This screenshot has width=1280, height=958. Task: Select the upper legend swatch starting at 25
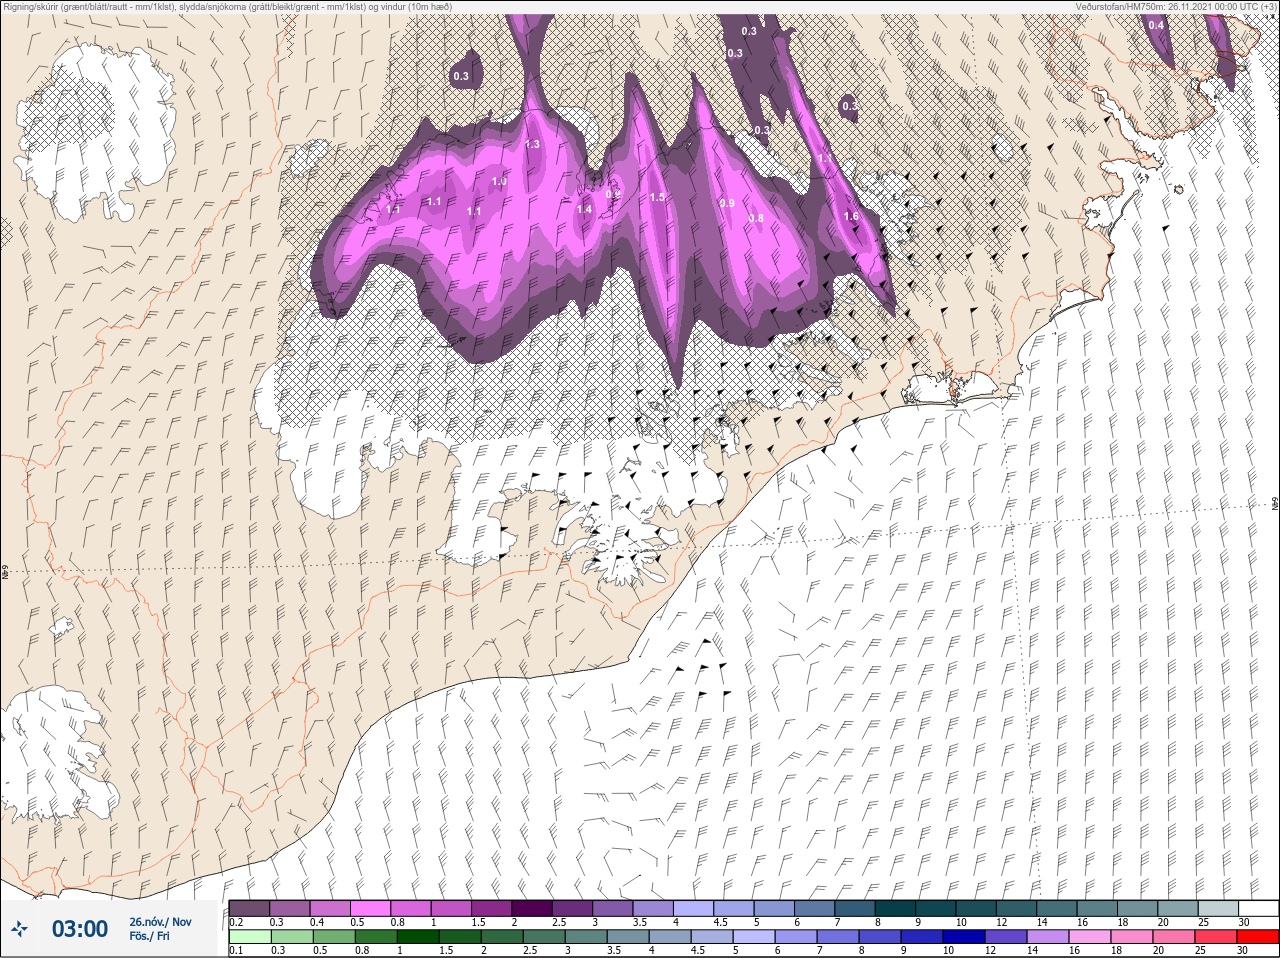[x=1218, y=908]
